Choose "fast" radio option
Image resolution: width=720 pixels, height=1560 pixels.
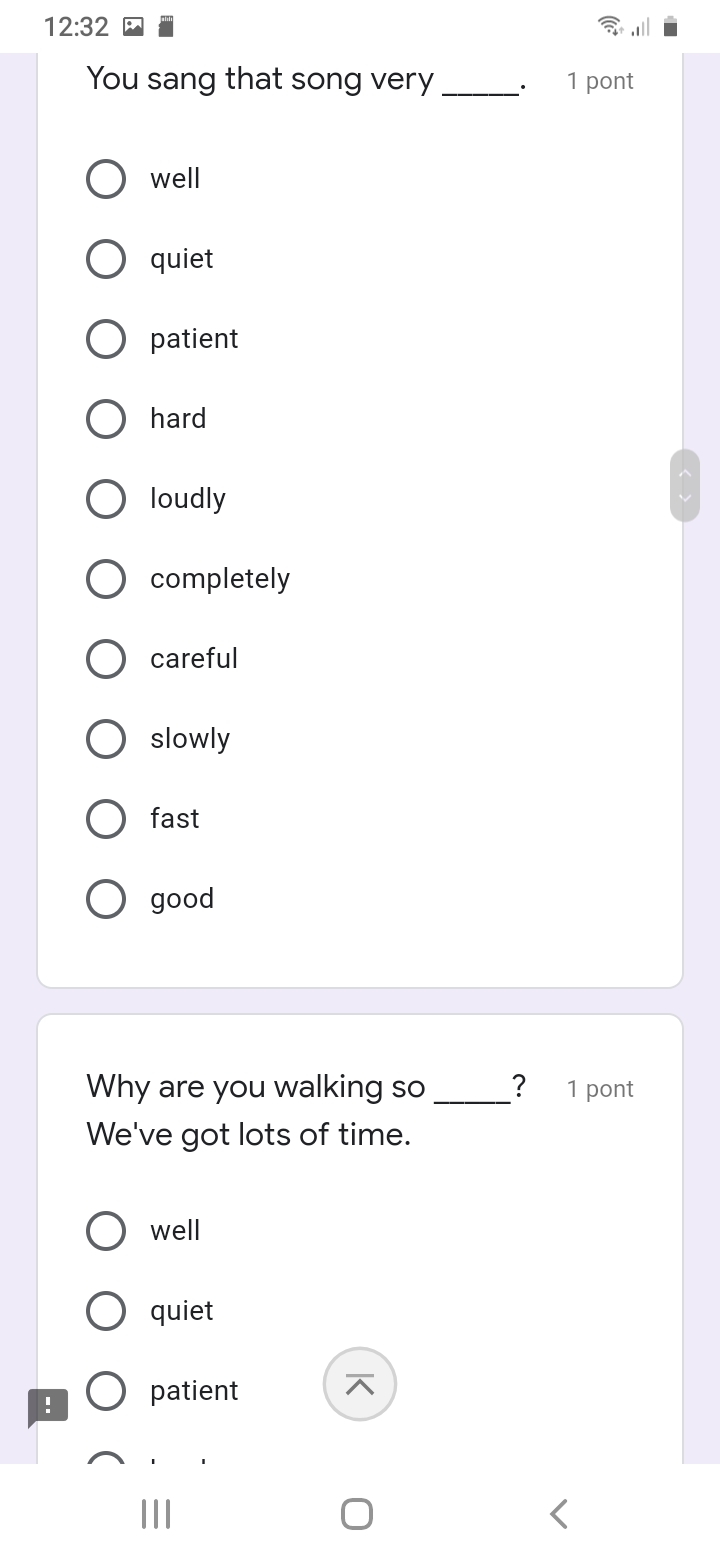click(106, 819)
